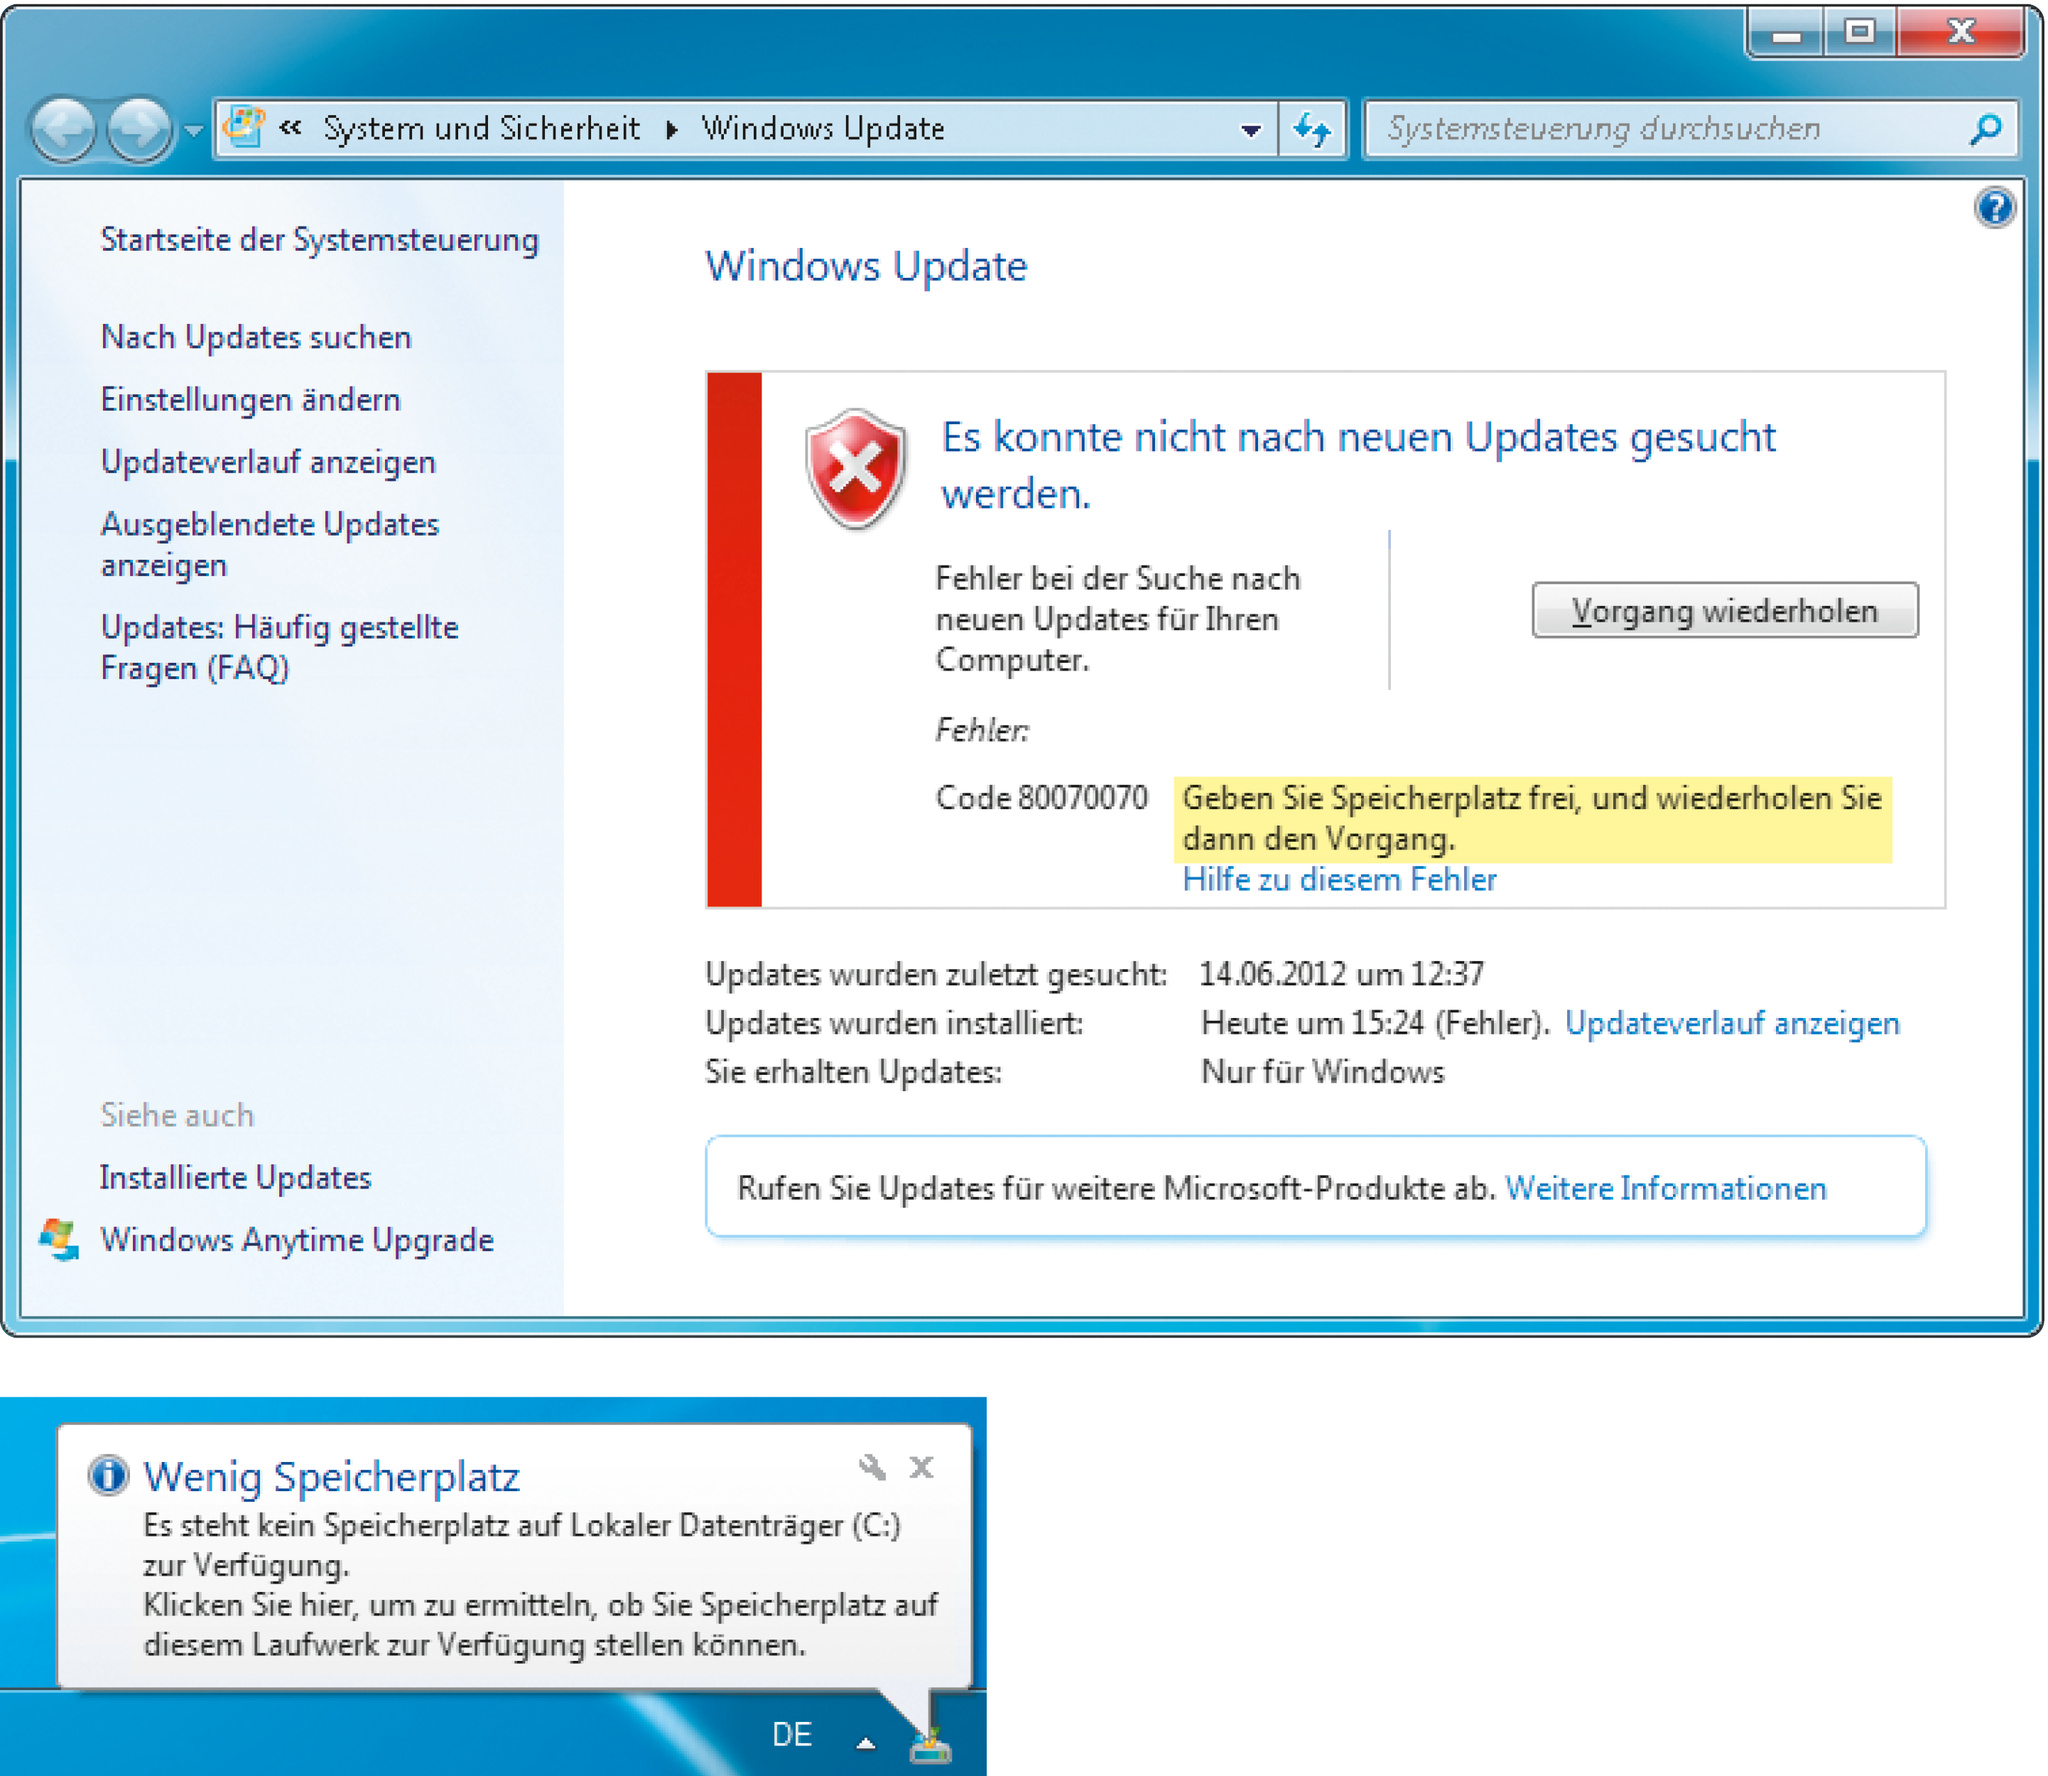The width and height of the screenshot is (2048, 1776).
Task: Click the pin icon in Wenig Speicherplatz balloon
Action: [872, 1467]
